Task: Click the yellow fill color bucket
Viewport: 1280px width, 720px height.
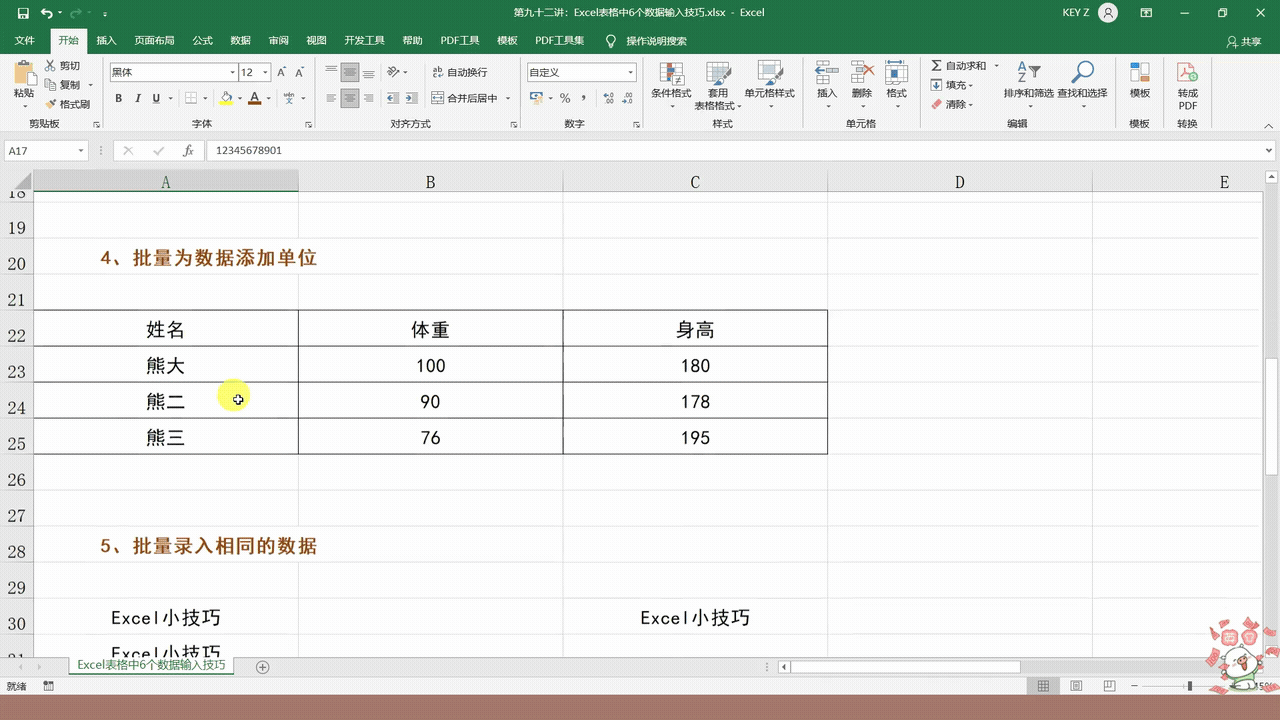Action: click(x=226, y=98)
